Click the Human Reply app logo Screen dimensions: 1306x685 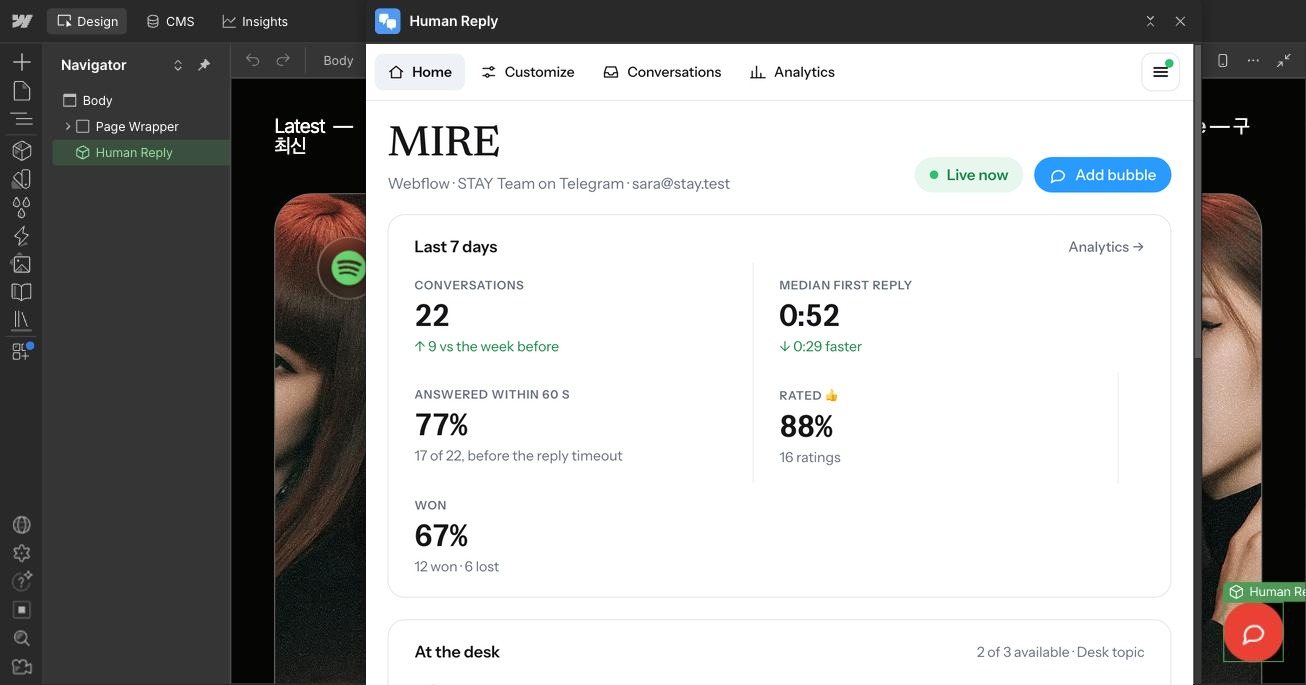pyautogui.click(x=387, y=21)
